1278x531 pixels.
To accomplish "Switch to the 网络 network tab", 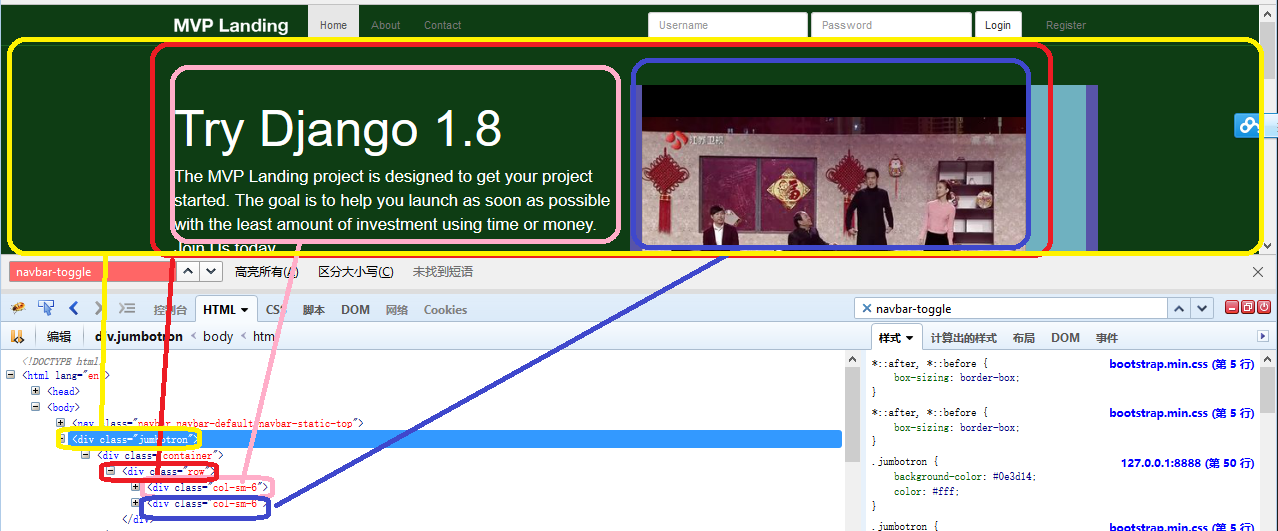I will 397,310.
